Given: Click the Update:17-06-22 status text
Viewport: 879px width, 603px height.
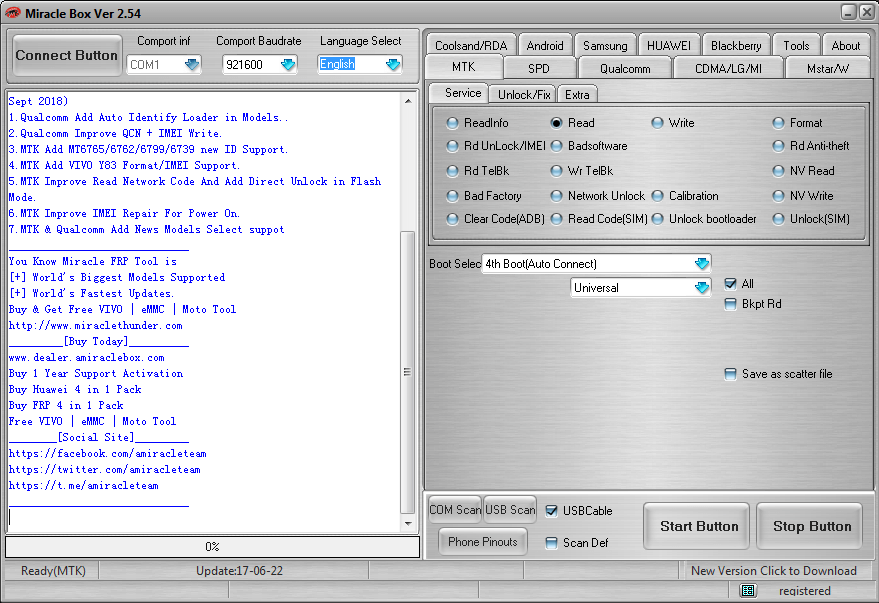Looking at the screenshot, I should tap(239, 570).
